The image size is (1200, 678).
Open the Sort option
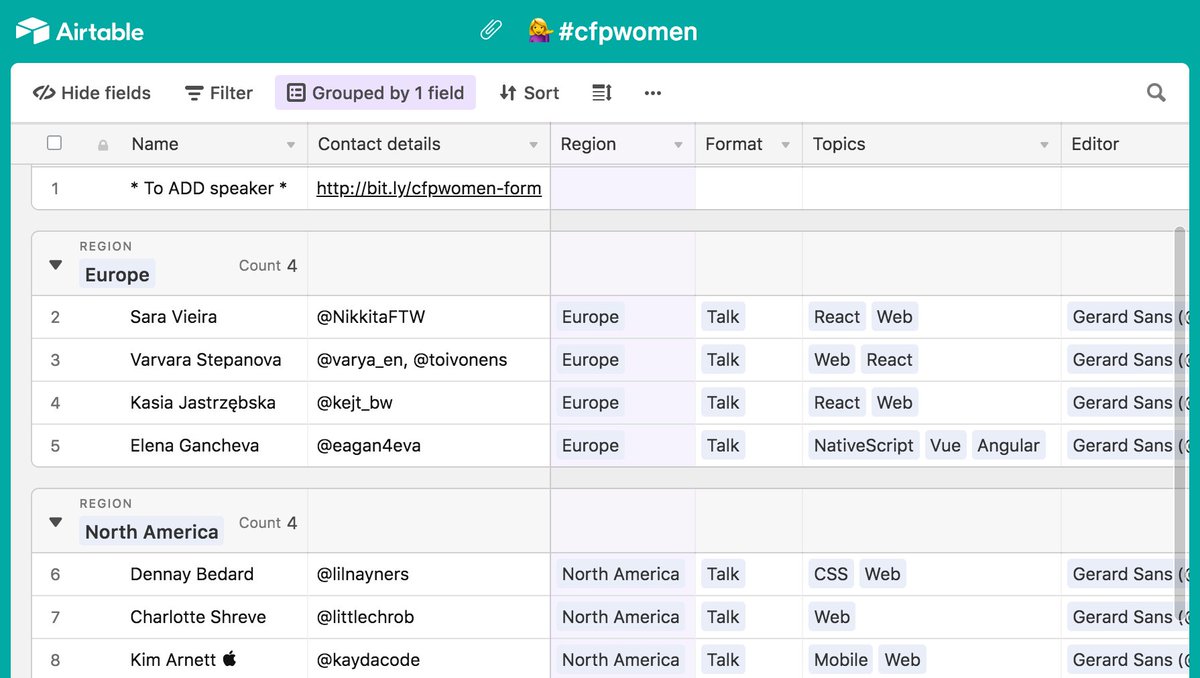coord(529,93)
